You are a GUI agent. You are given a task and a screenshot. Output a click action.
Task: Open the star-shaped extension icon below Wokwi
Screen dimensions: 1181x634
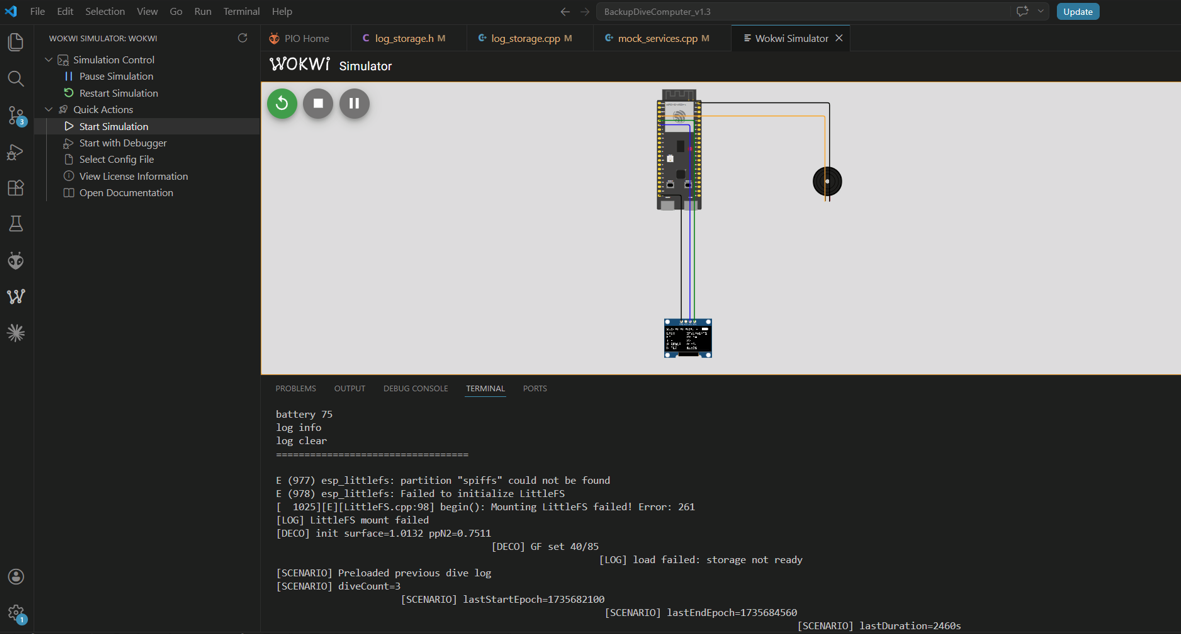pos(16,333)
